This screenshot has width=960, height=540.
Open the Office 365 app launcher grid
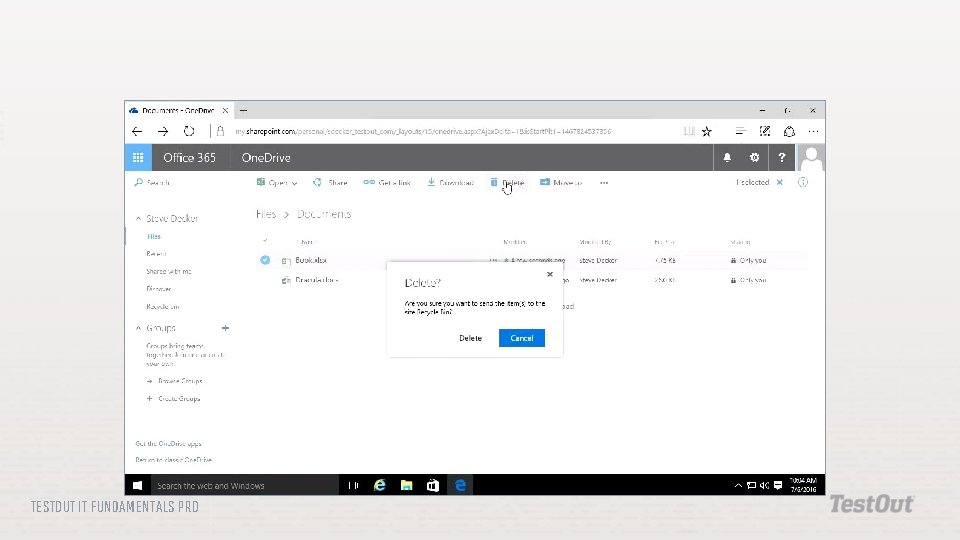click(x=138, y=157)
